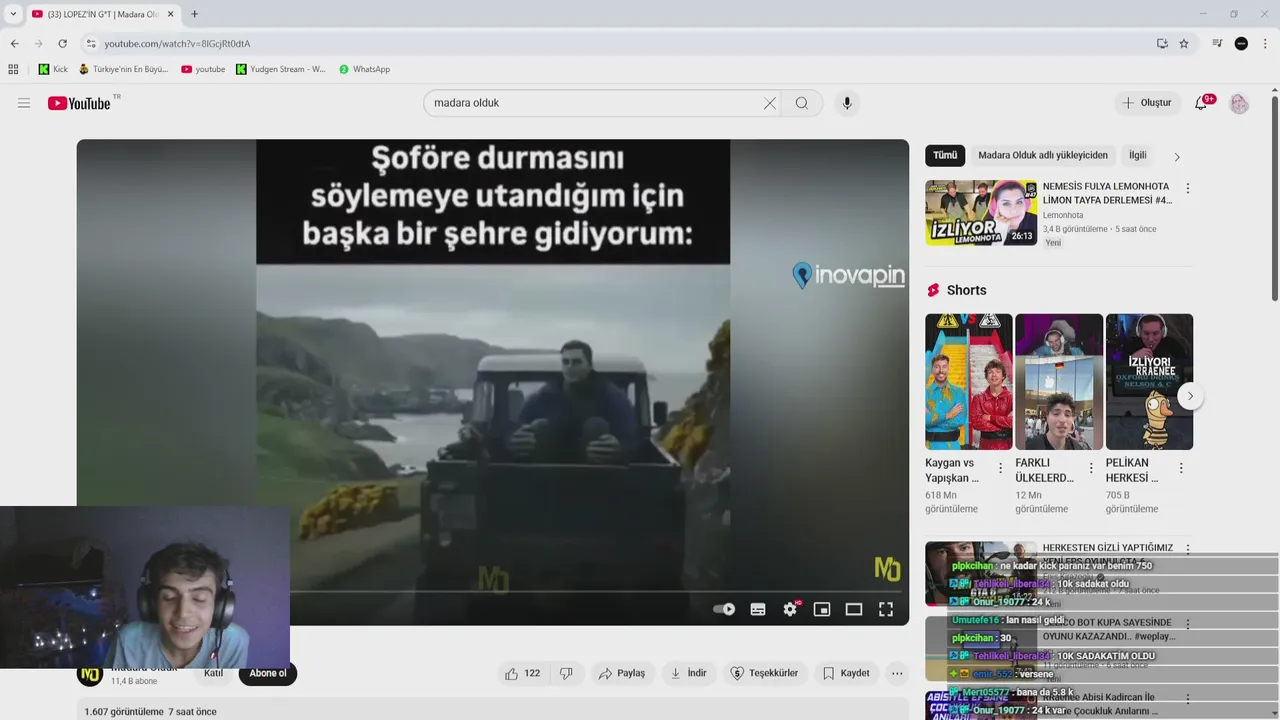
Task: Open Chrome three-dot menu
Action: pyautogui.click(x=1266, y=43)
